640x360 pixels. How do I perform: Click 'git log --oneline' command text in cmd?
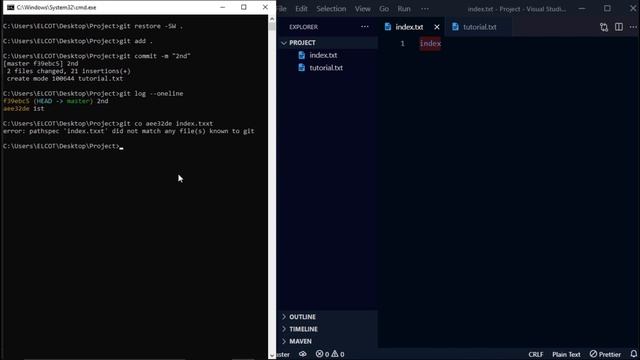151,93
